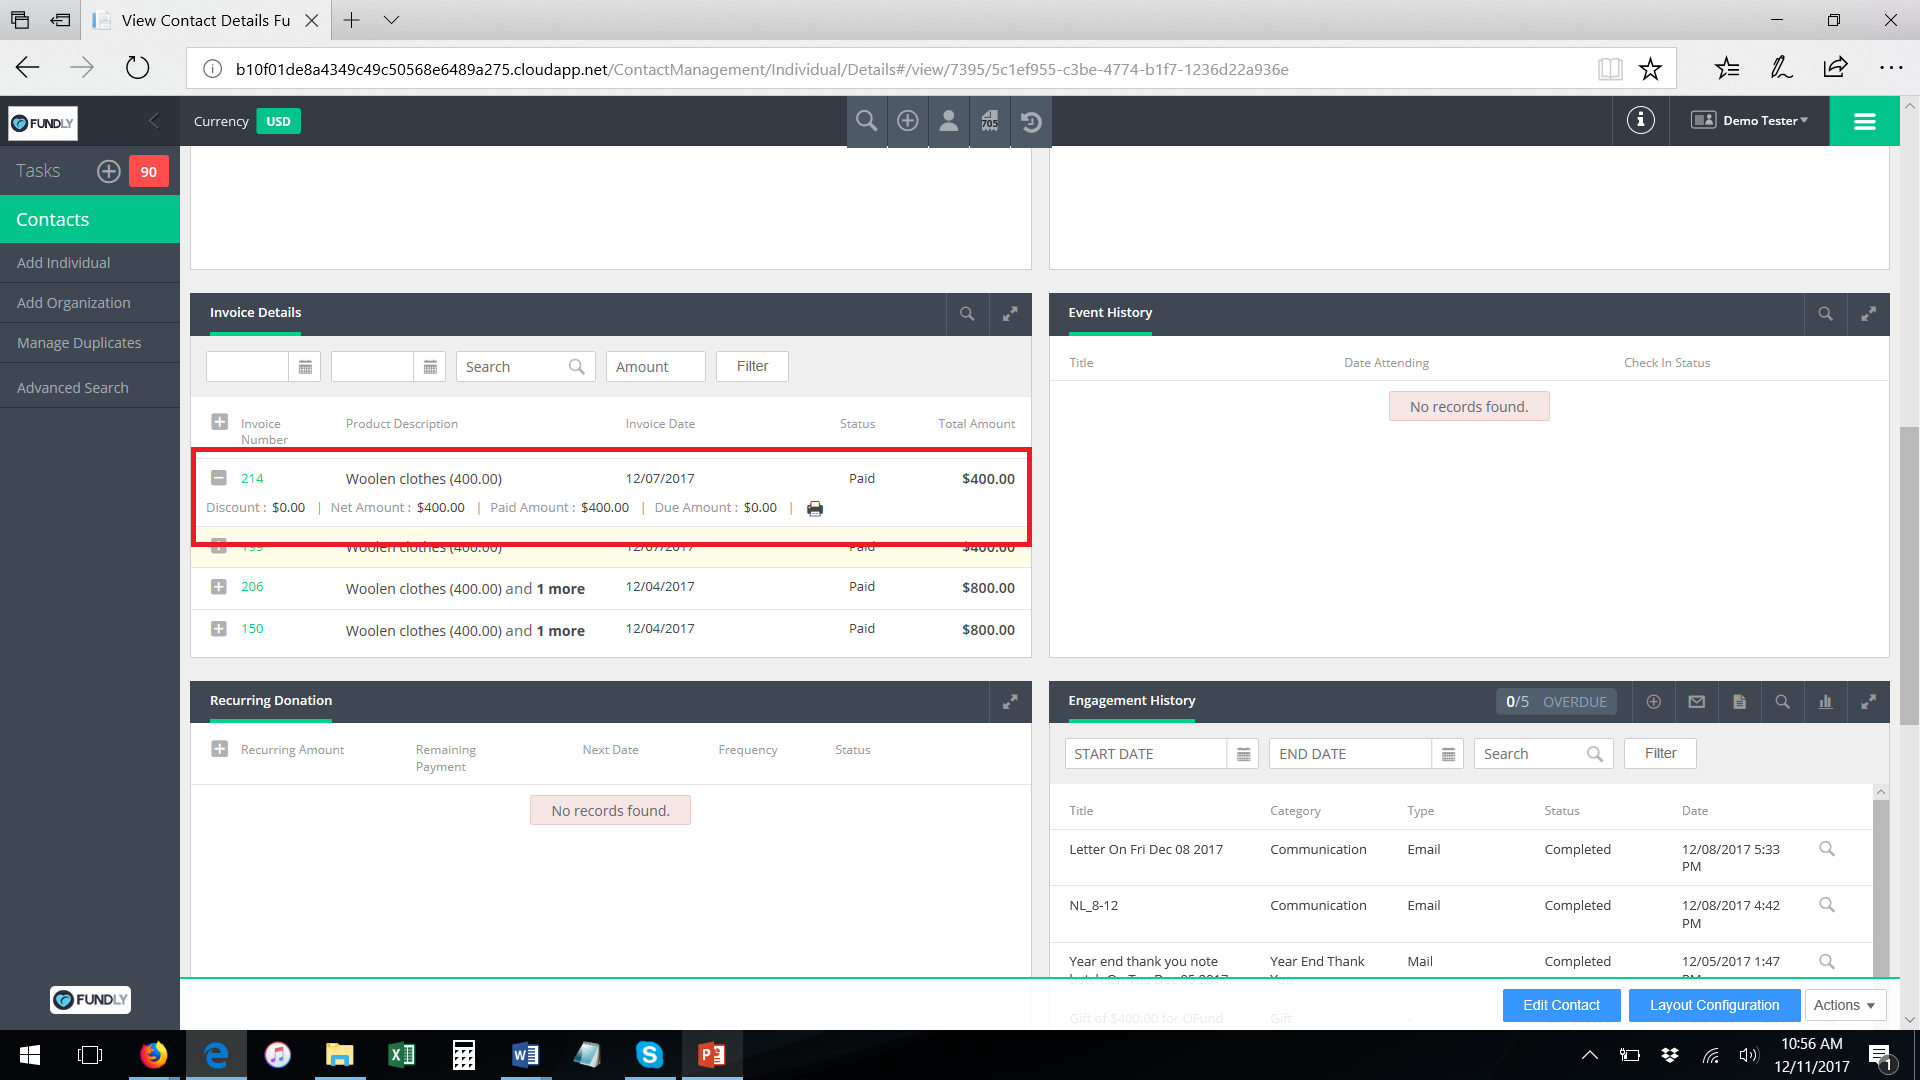Expand Recurring Donation panel to fullscreen
The width and height of the screenshot is (1920, 1080).
[1010, 702]
